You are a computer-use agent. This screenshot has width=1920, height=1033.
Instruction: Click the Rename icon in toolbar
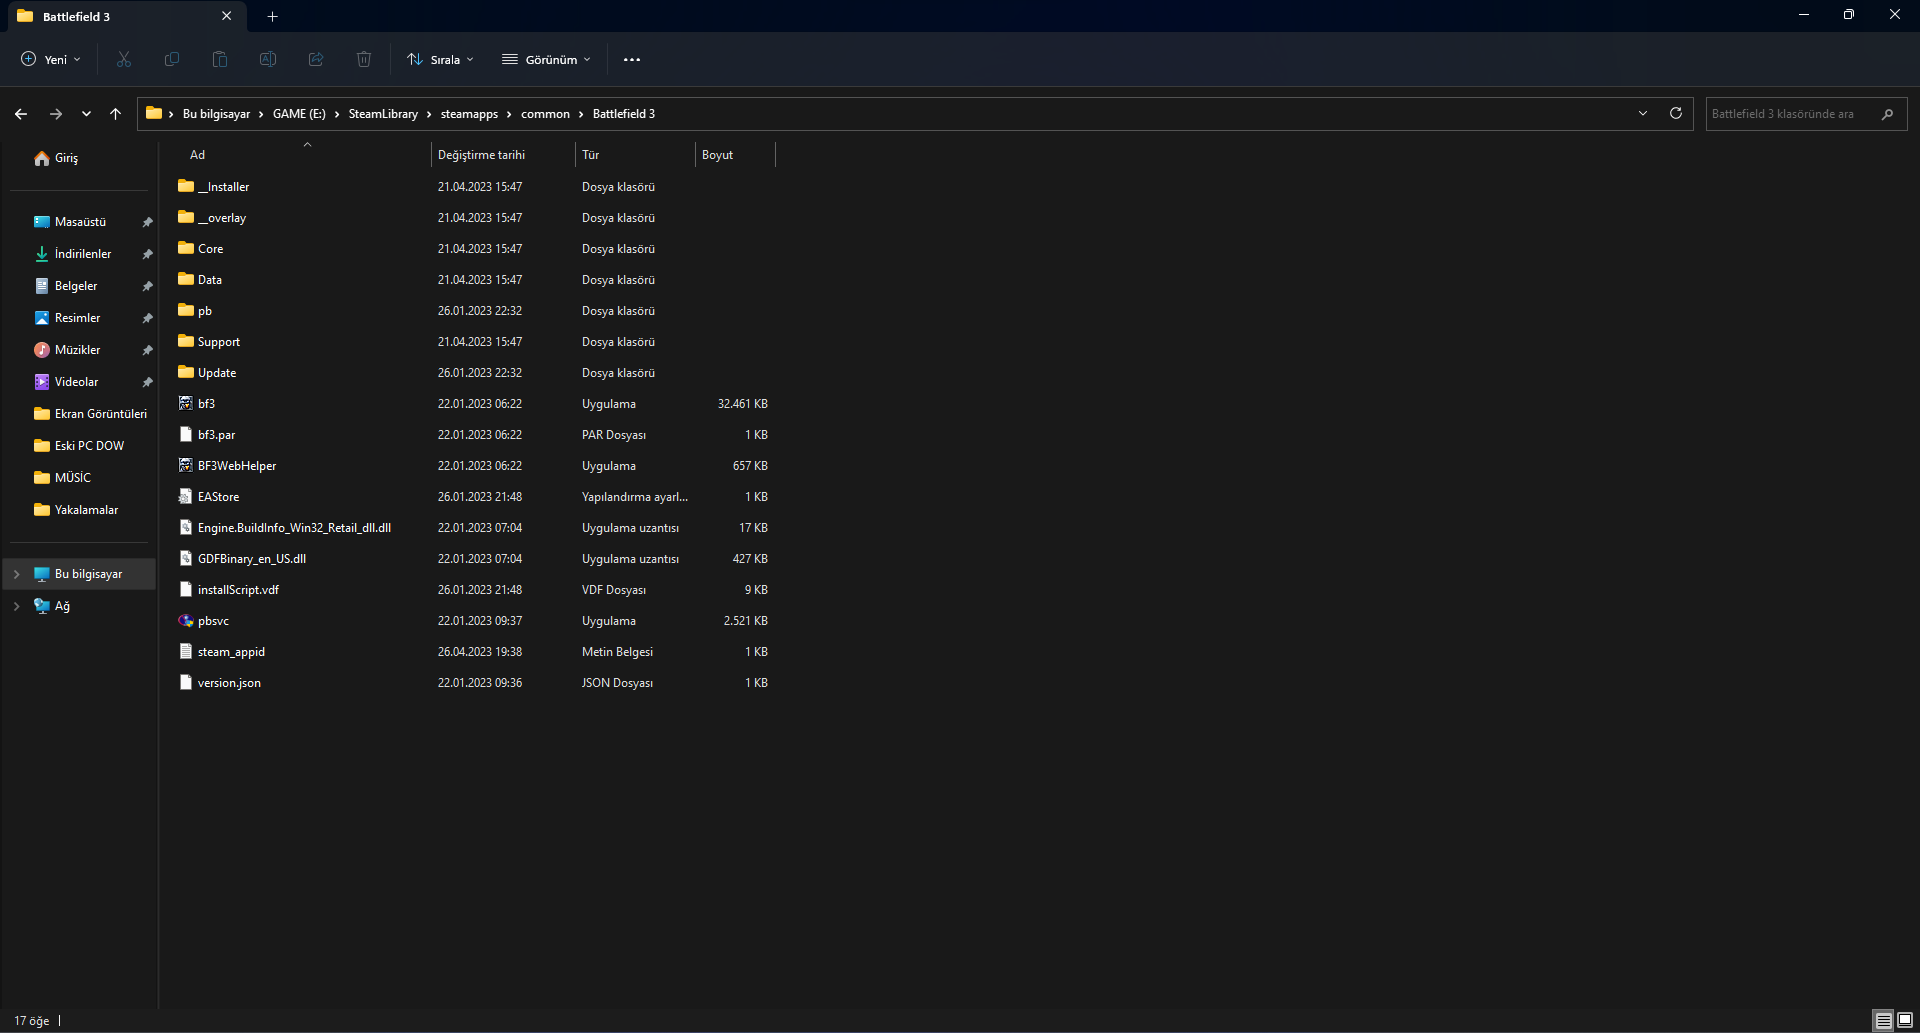(268, 60)
